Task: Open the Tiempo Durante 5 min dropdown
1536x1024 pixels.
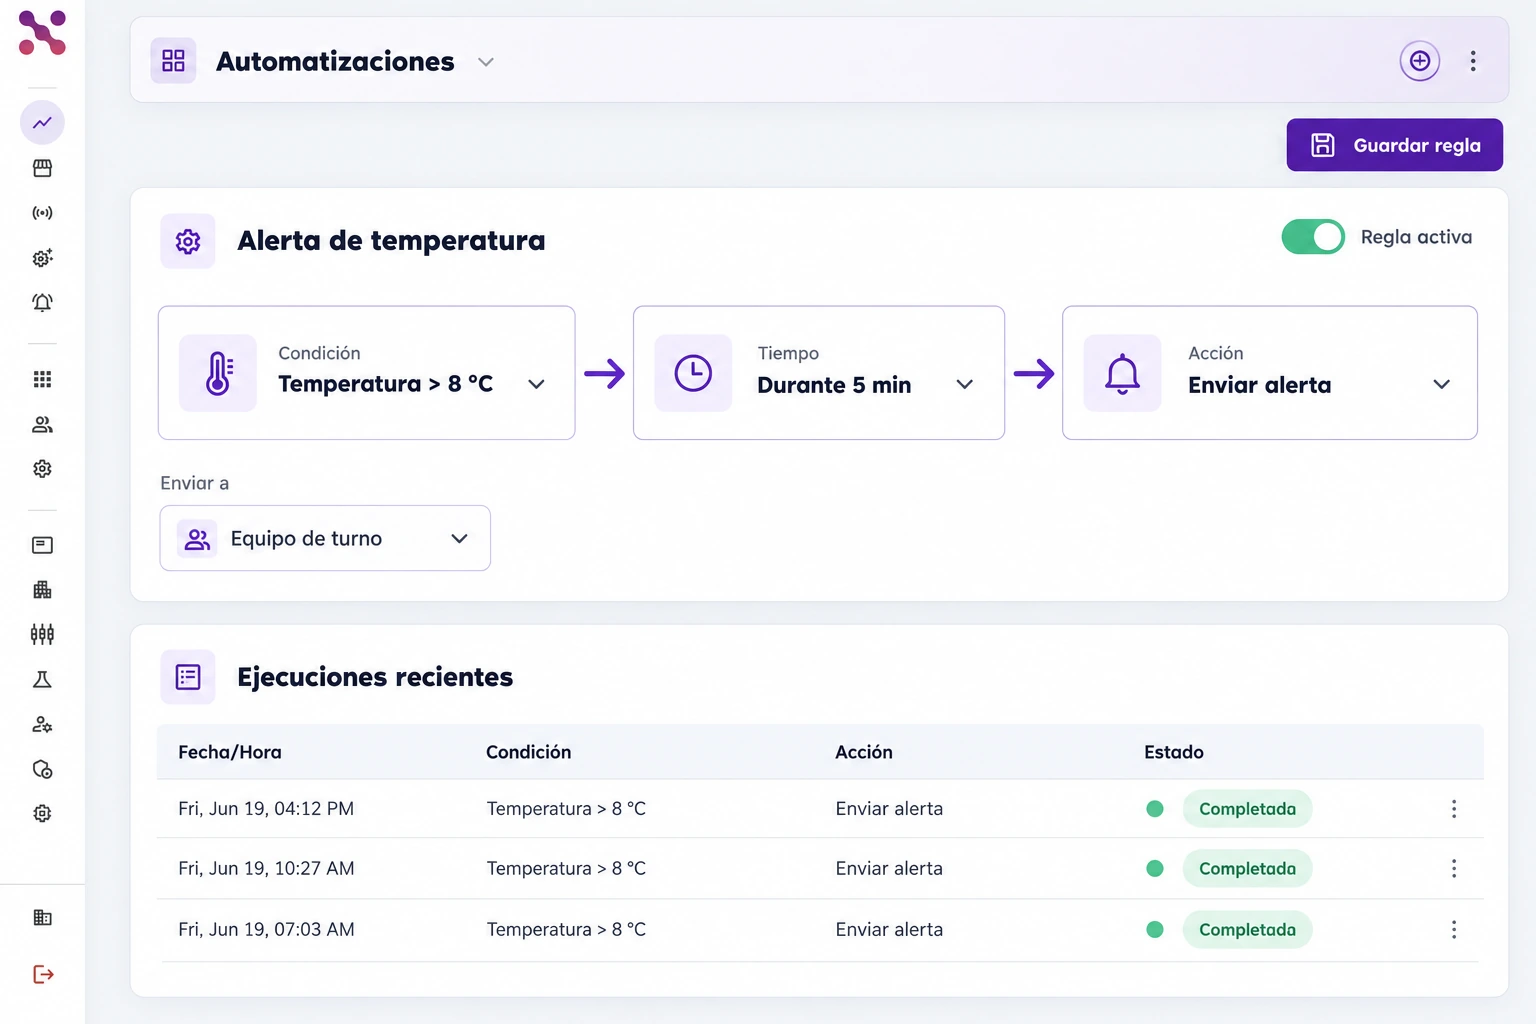Action: tap(819, 373)
